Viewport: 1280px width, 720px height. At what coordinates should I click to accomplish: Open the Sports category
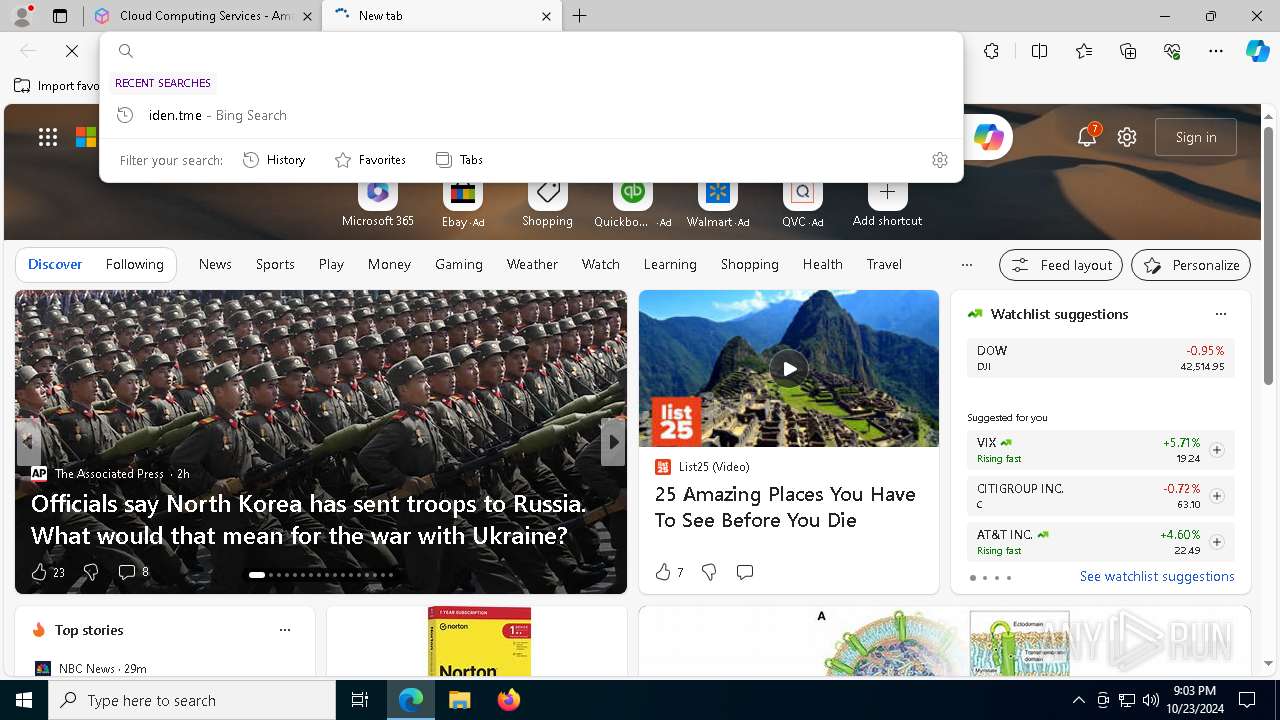(275, 264)
